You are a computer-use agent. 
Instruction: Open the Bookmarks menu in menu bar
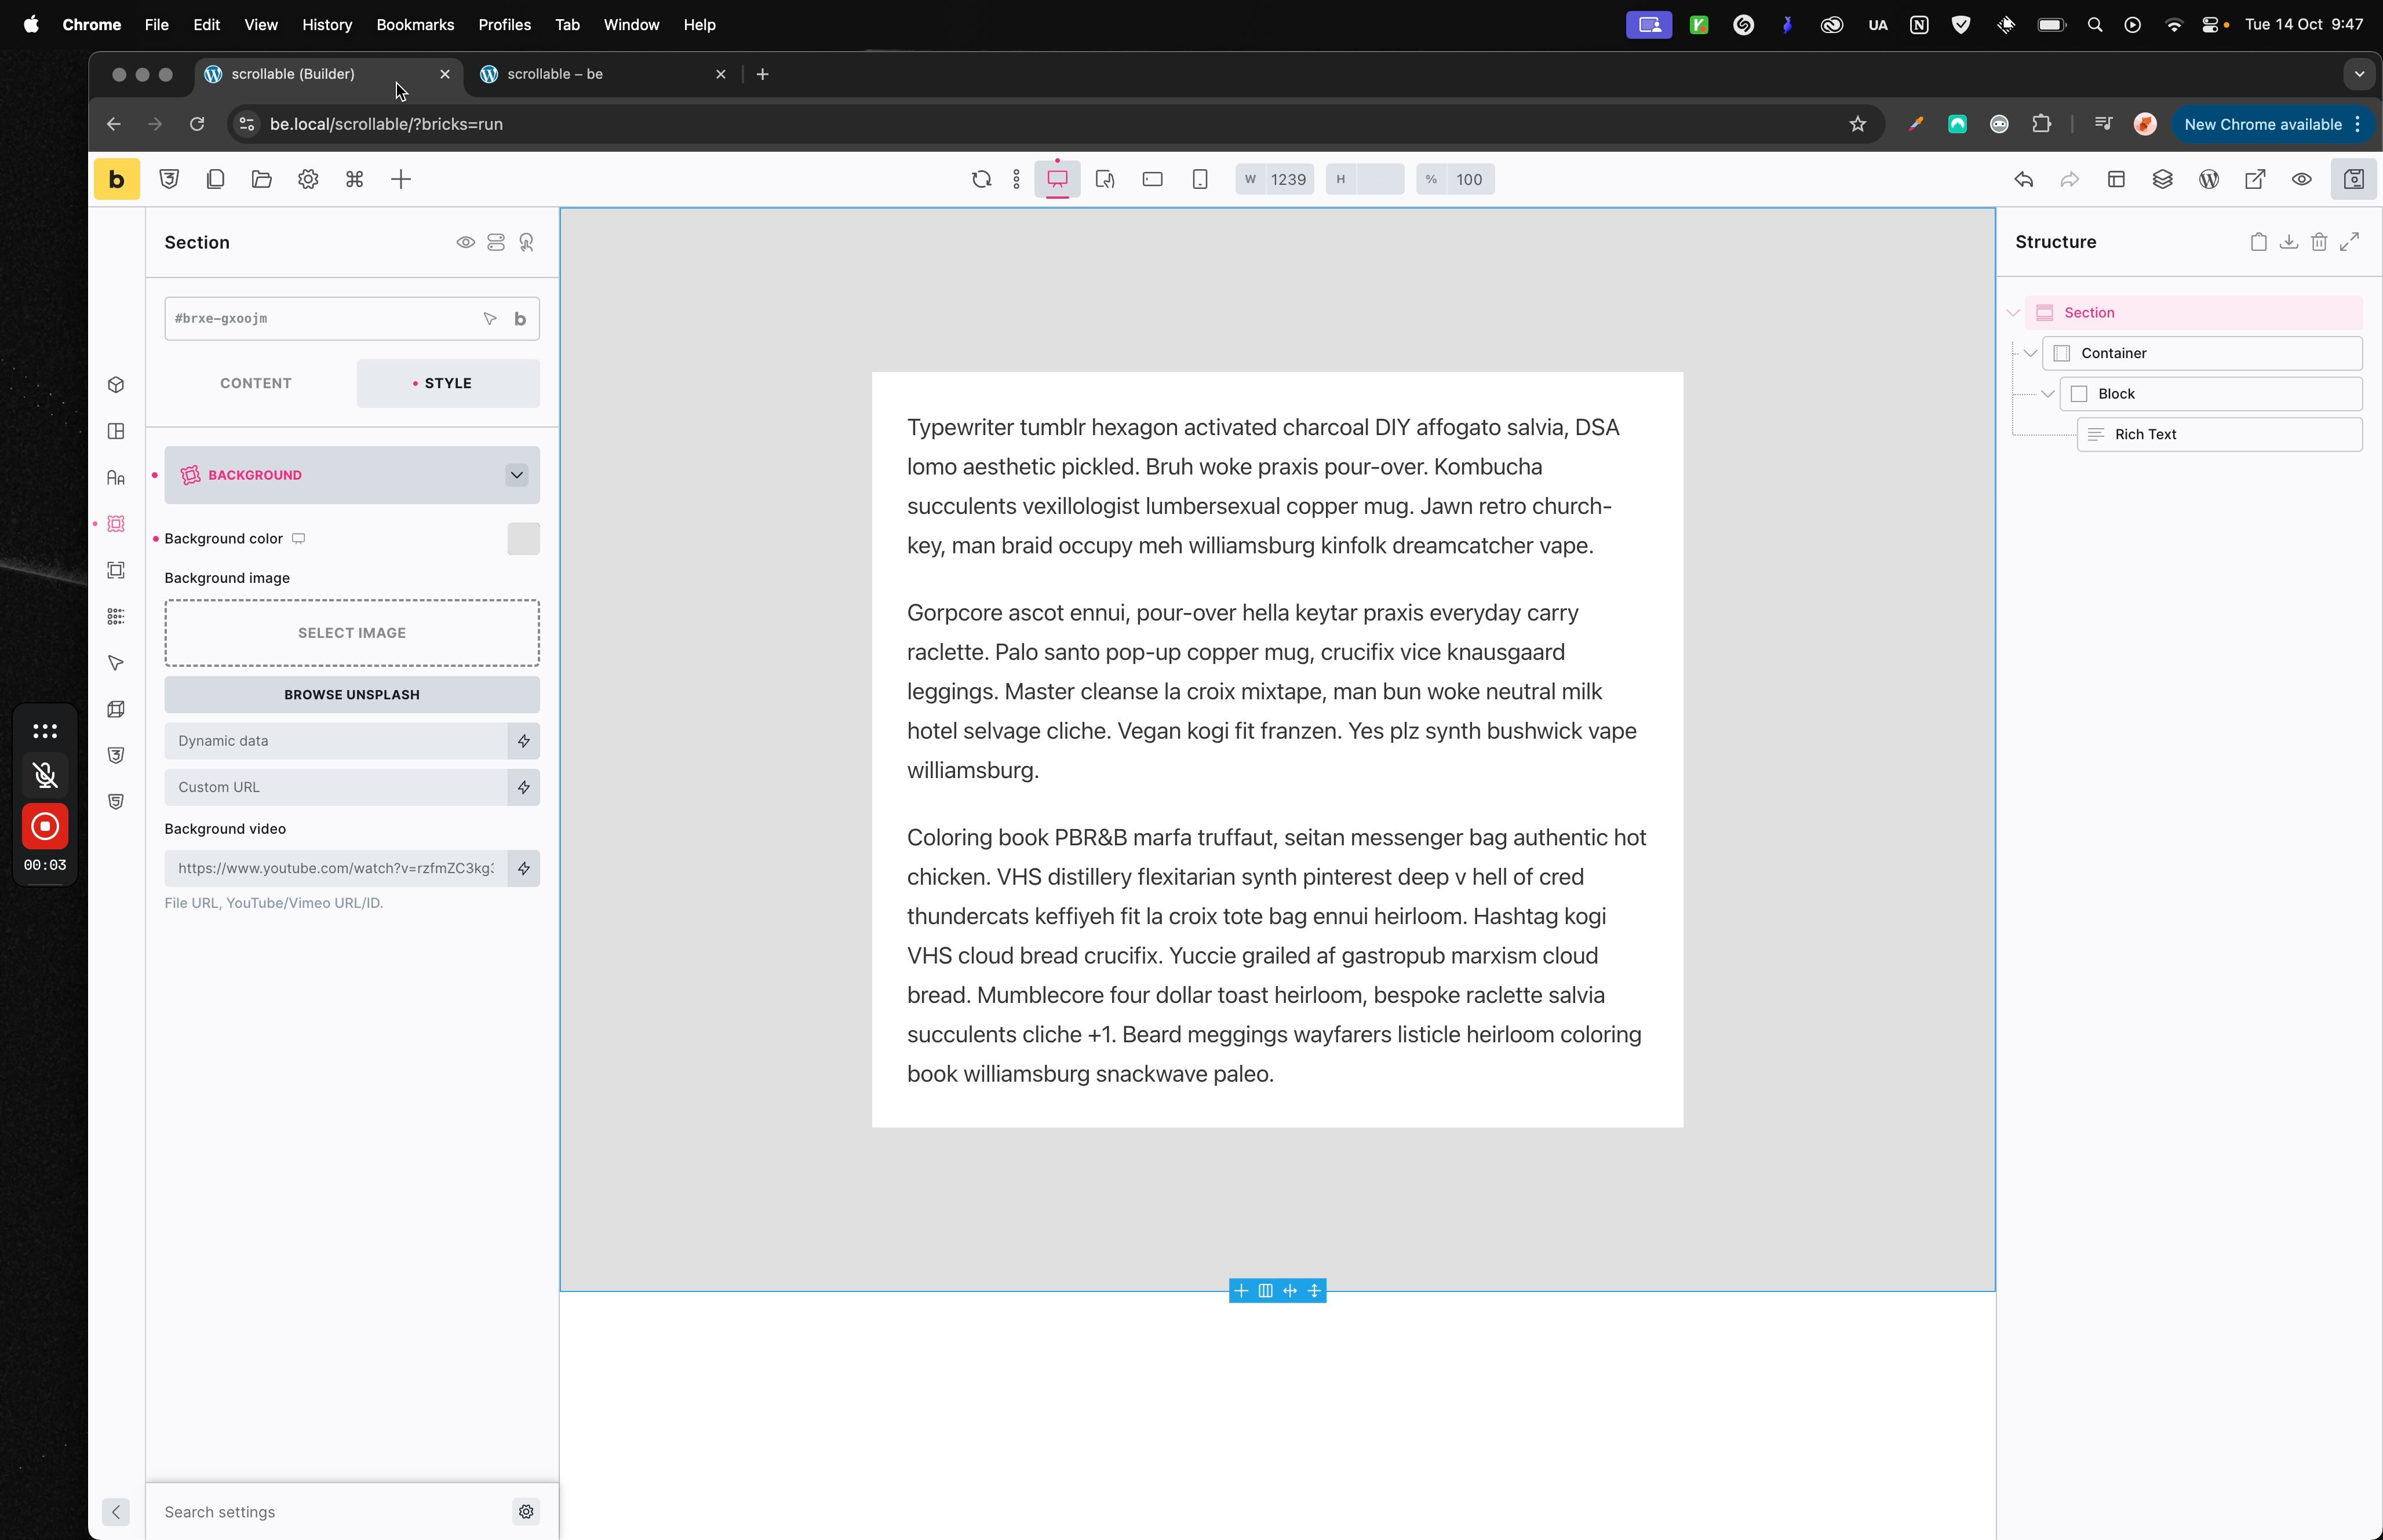click(414, 24)
